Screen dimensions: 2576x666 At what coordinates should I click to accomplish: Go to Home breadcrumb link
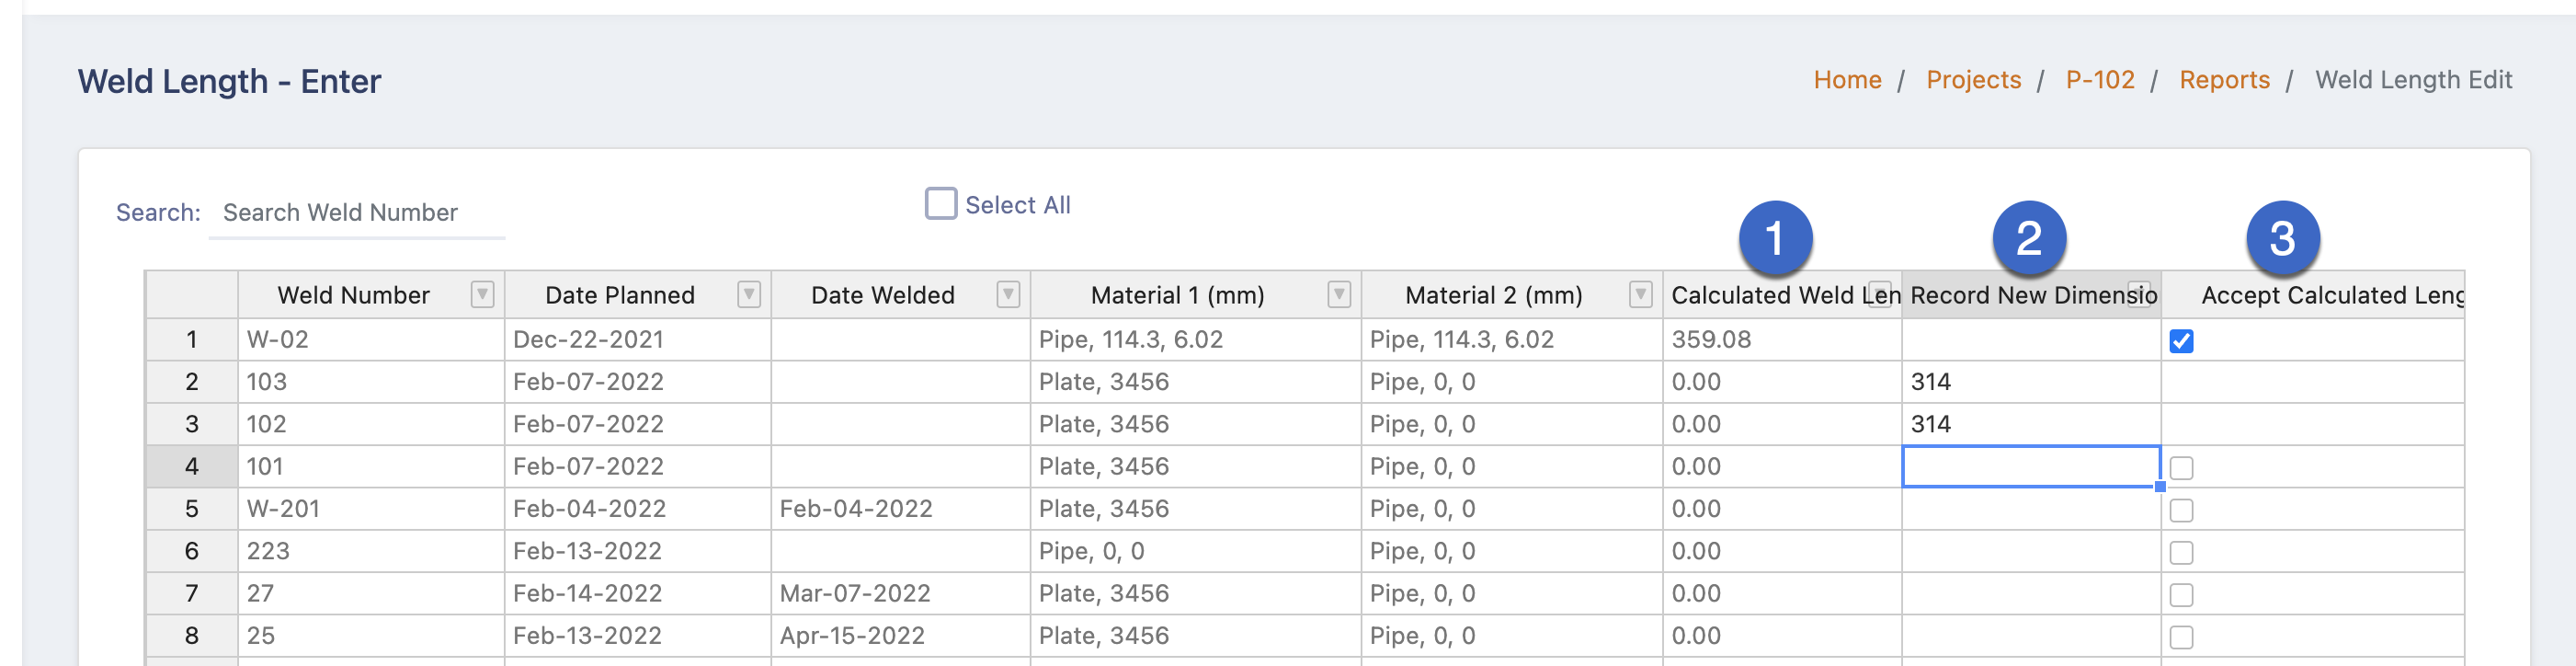pos(1847,80)
